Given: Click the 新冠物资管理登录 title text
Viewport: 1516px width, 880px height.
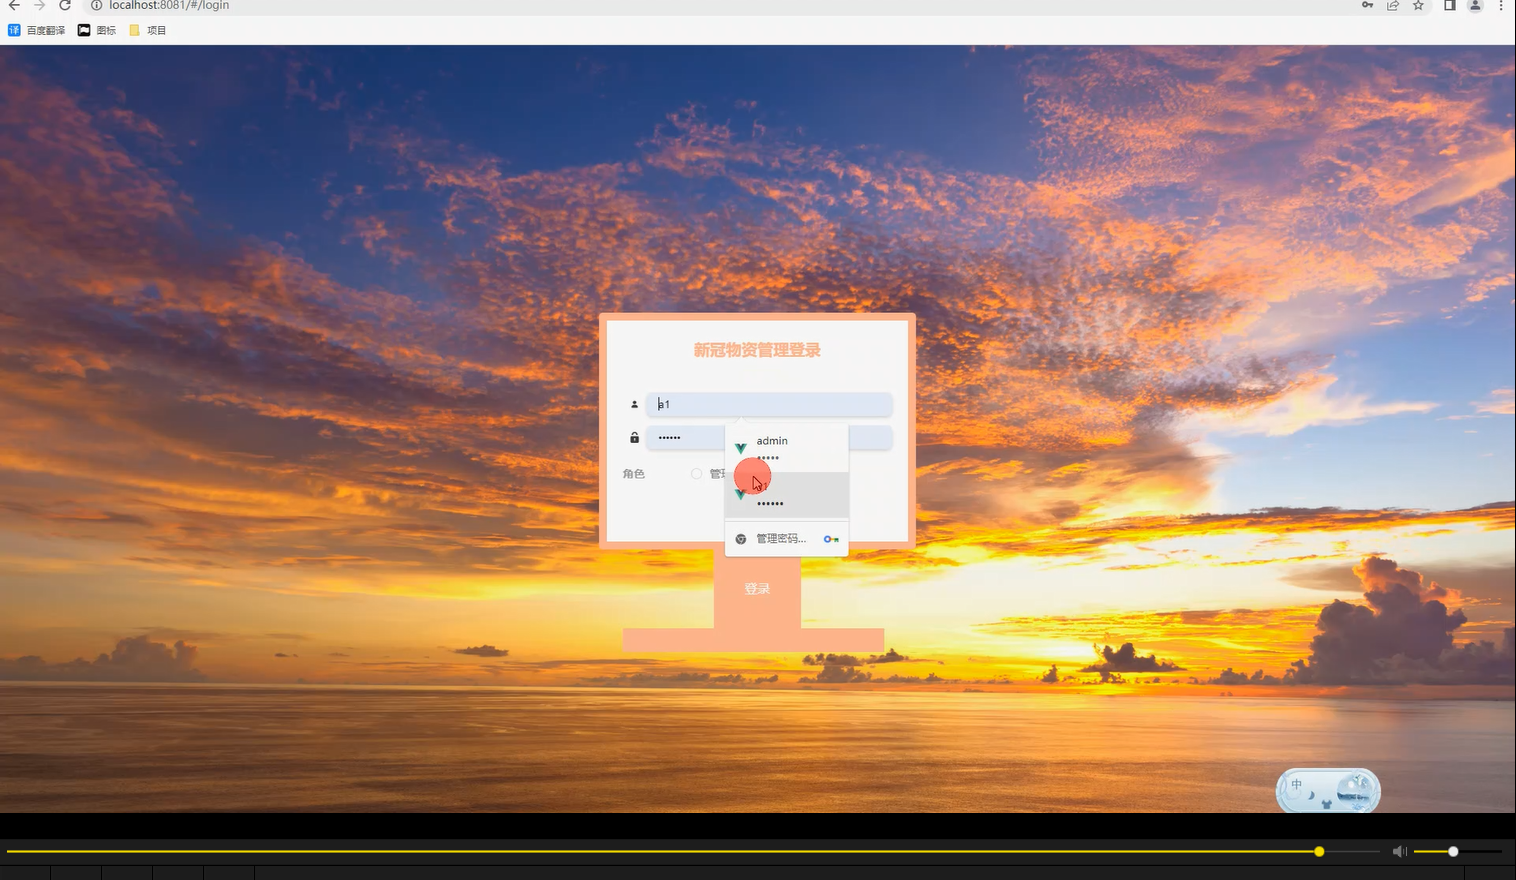Looking at the screenshot, I should click(757, 350).
